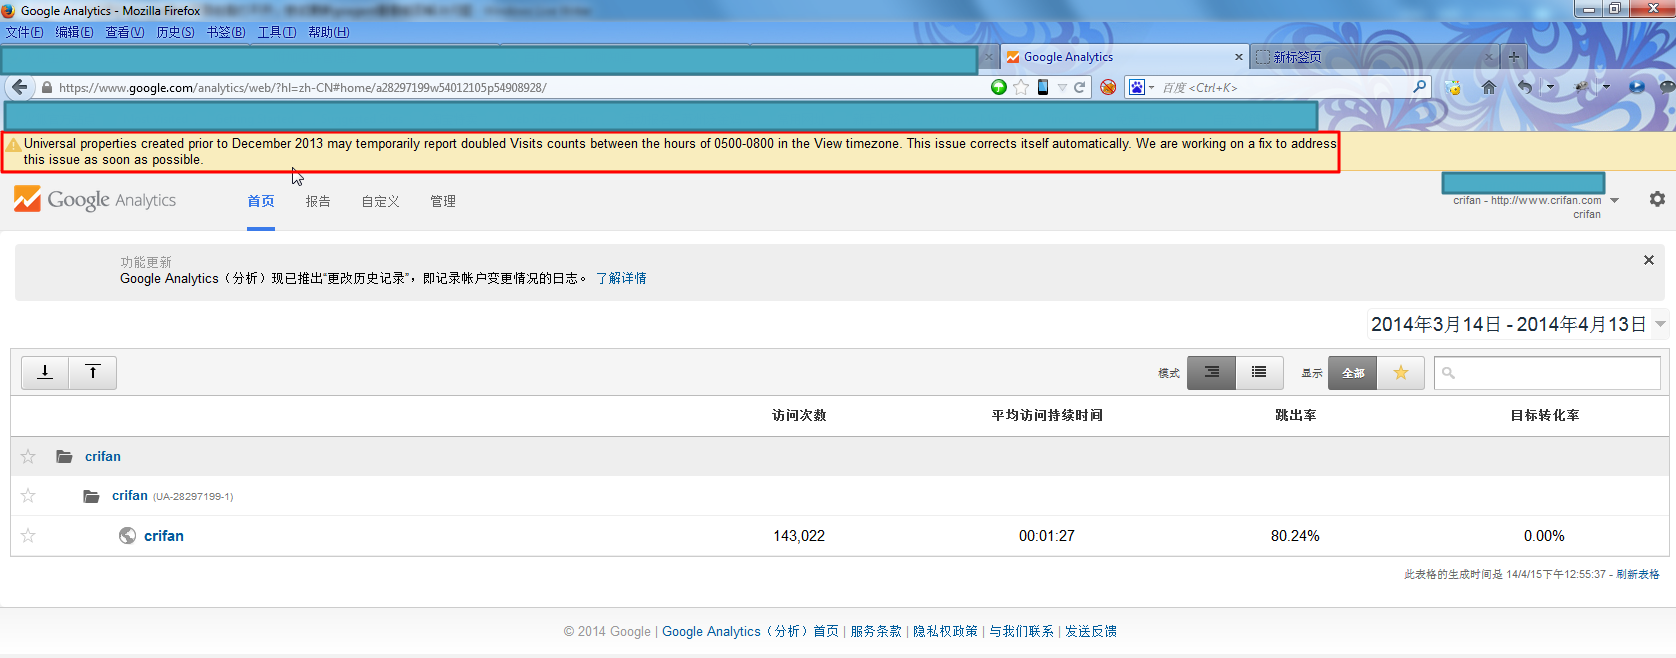Click the red blocked-circle addon icon
The height and width of the screenshot is (658, 1676).
1108,87
